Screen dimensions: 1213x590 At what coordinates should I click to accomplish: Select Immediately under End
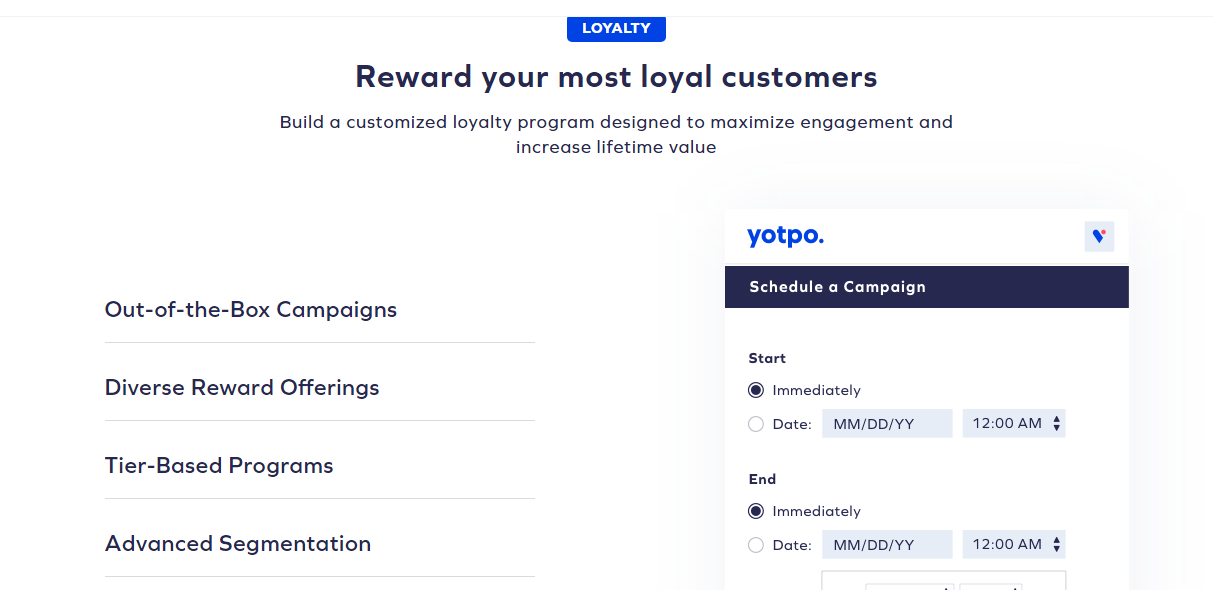(x=756, y=511)
